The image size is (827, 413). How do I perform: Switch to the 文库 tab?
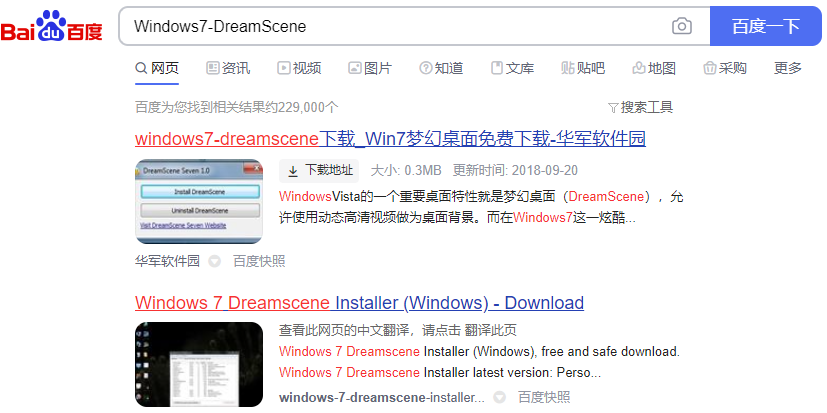pyautogui.click(x=512, y=68)
